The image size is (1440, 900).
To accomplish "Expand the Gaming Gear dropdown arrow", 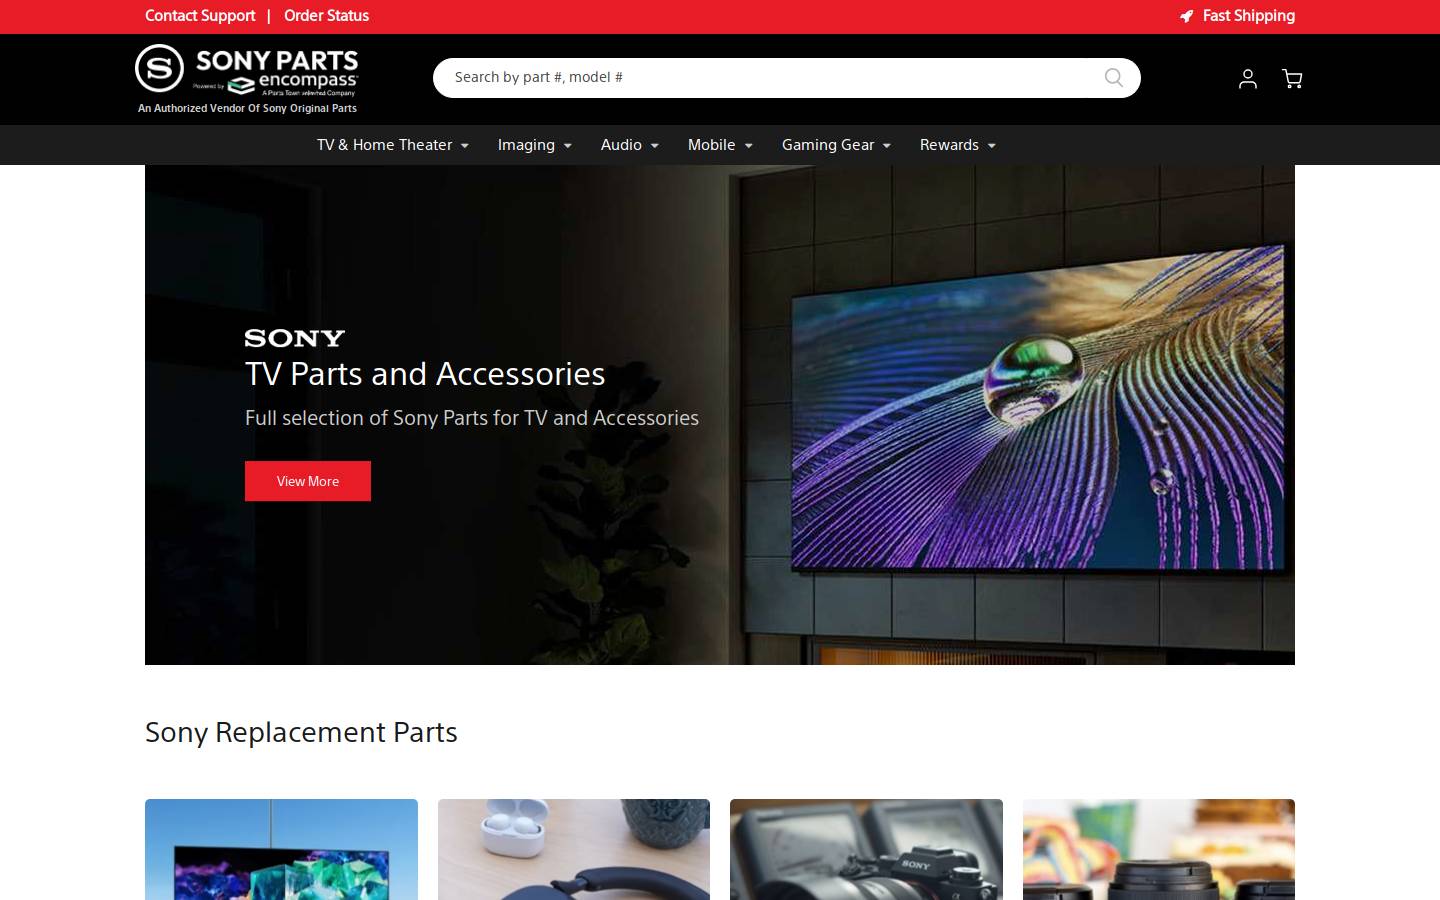I will [886, 146].
